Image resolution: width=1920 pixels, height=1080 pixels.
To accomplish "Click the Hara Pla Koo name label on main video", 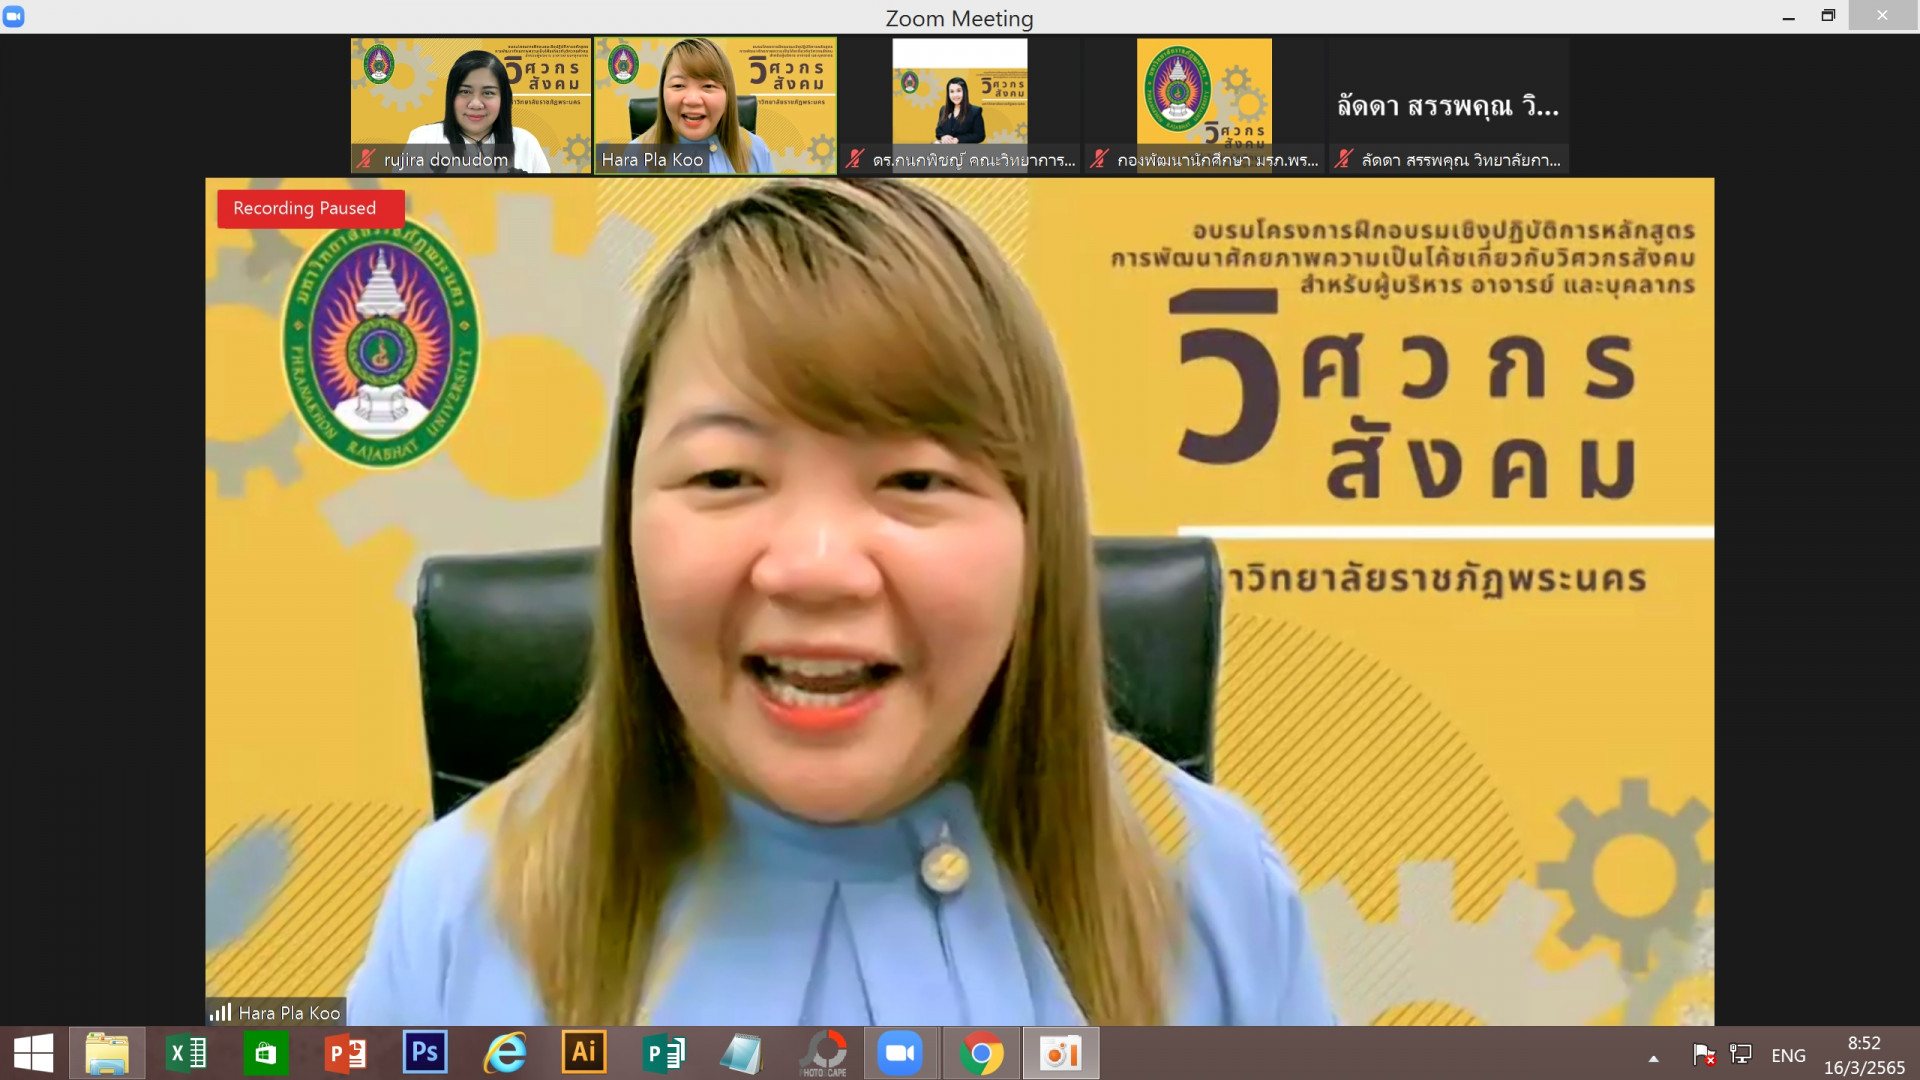I will tap(289, 1013).
